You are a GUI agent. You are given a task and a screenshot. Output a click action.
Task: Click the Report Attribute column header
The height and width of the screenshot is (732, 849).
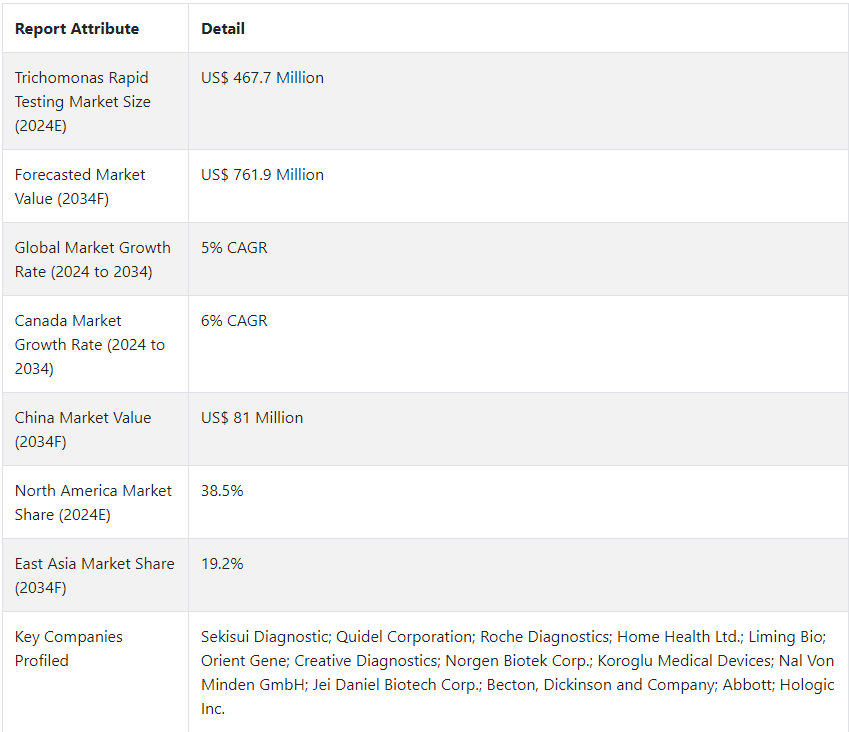[77, 29]
